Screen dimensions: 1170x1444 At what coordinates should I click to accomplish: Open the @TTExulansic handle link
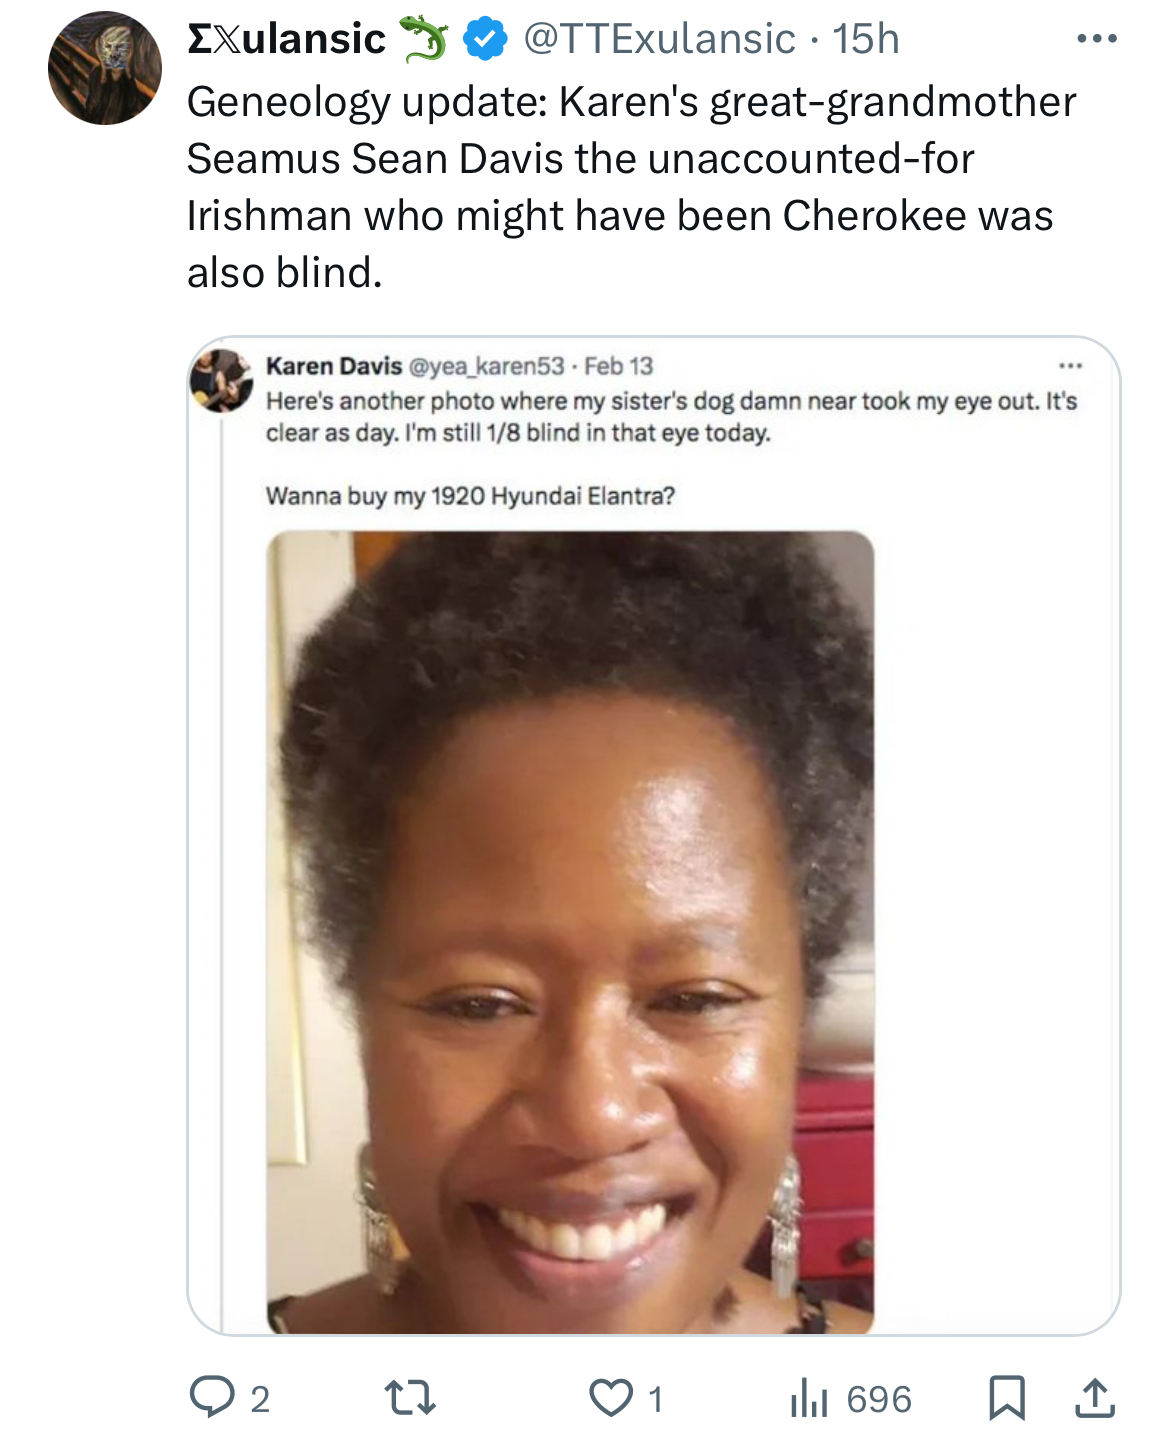pos(659,39)
